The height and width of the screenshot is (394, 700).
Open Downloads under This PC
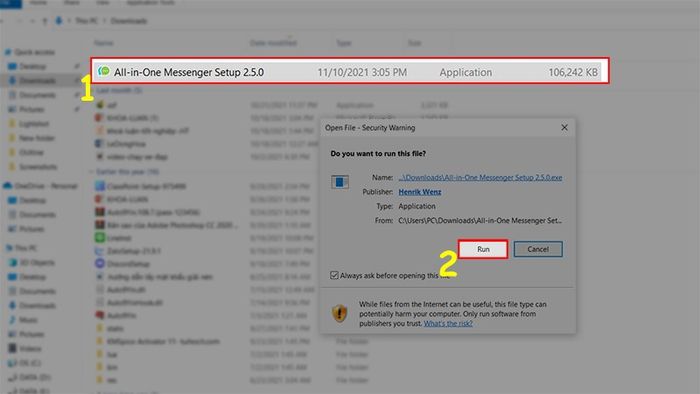38,306
